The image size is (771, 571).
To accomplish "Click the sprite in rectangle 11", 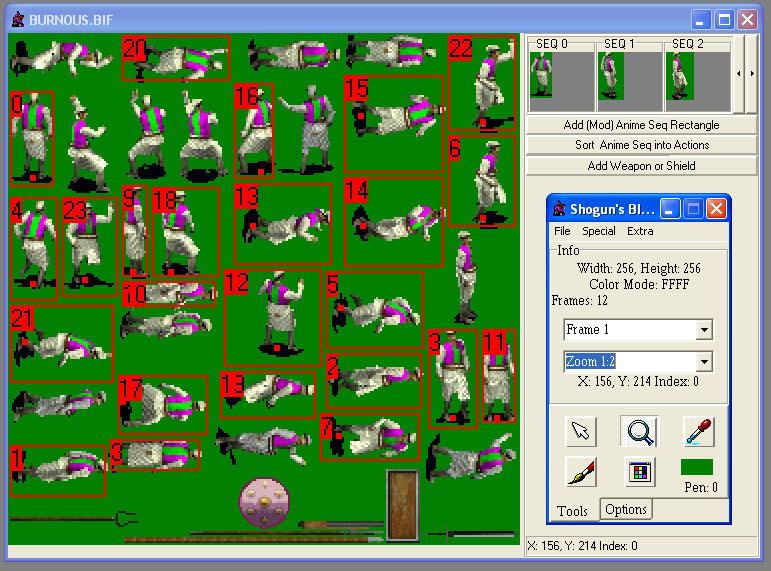I will [499, 376].
